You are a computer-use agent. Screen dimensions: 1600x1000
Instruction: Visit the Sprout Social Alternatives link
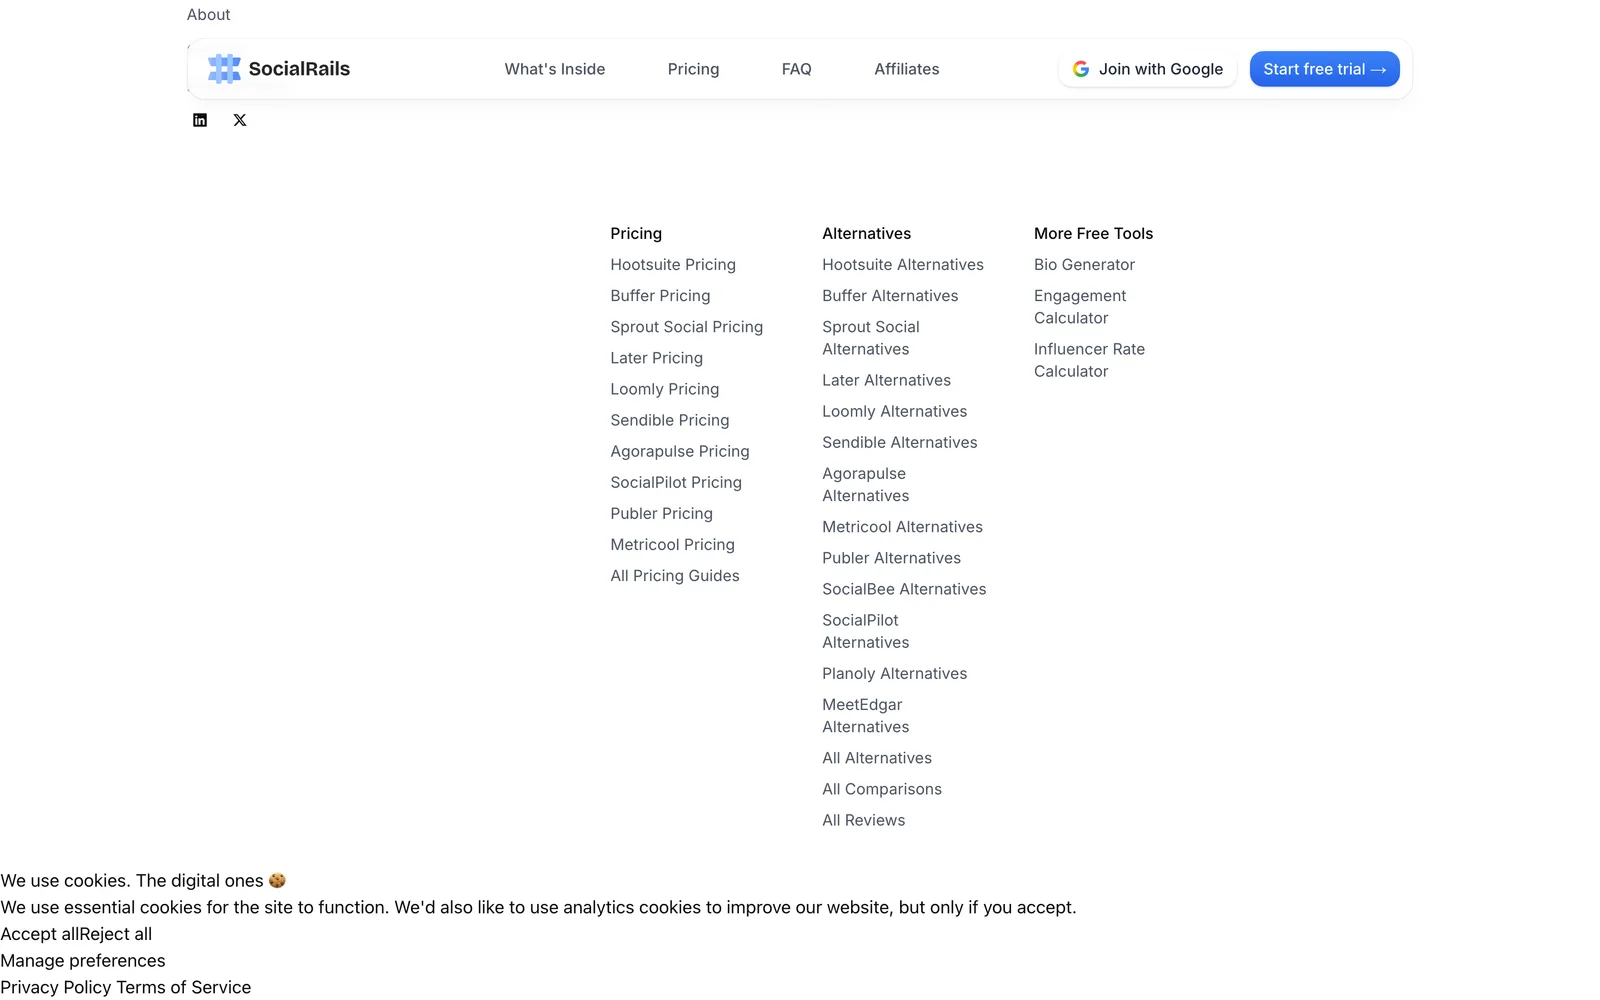[x=871, y=338]
